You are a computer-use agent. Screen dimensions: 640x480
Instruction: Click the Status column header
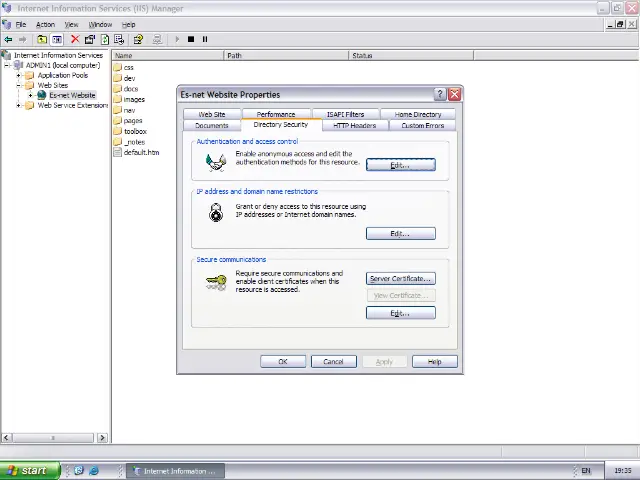pos(411,55)
